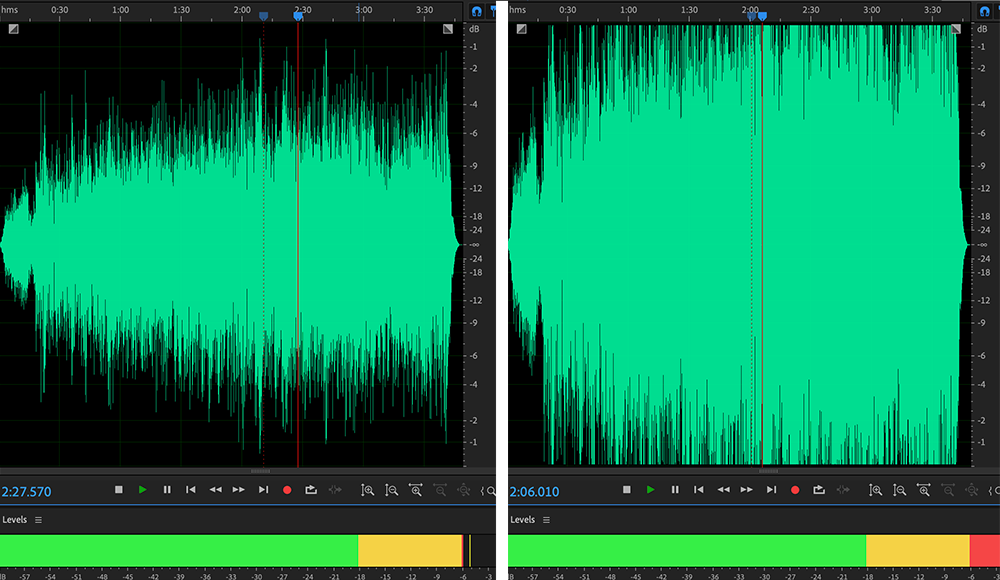This screenshot has height=580, width=1000.
Task: Move playhead to next in right transport
Action: pyautogui.click(x=771, y=490)
